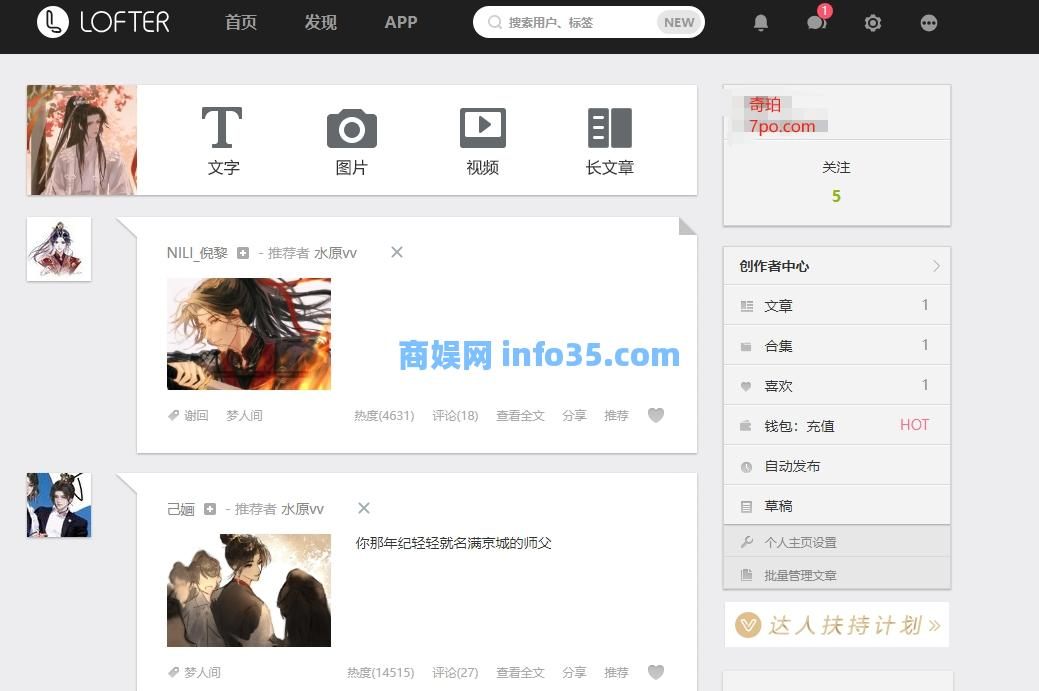
Task: Open messages chat bubble icon
Action: pyautogui.click(x=816, y=23)
